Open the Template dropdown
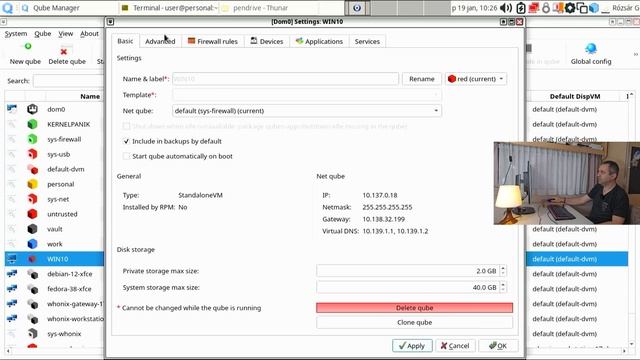The width and height of the screenshot is (640, 360). click(307, 95)
